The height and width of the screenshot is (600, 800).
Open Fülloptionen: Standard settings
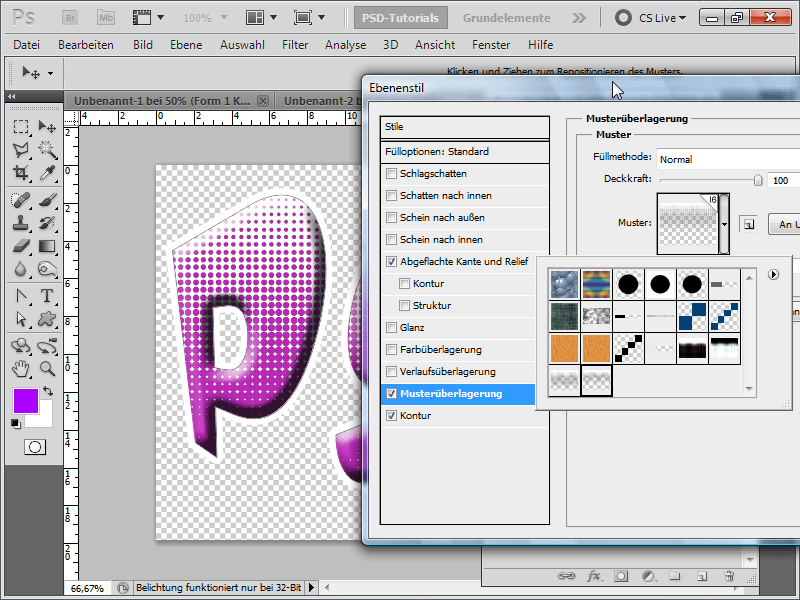[465, 152]
